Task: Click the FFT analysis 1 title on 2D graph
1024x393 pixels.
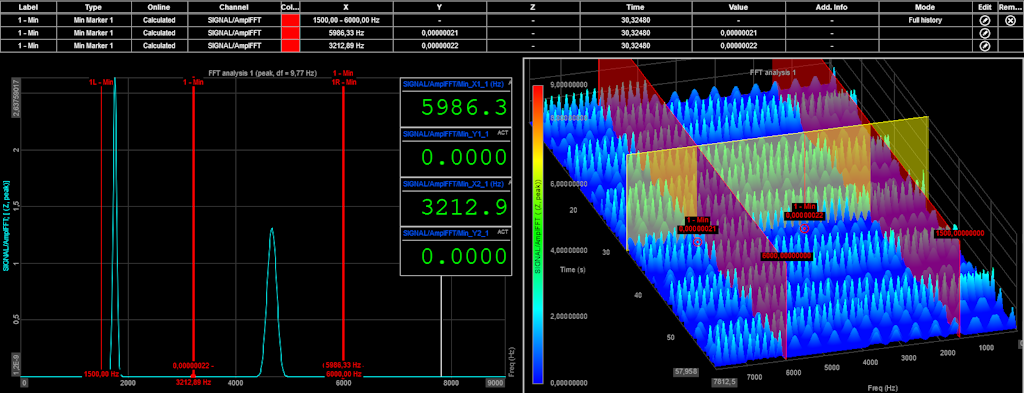Action: 263,73
